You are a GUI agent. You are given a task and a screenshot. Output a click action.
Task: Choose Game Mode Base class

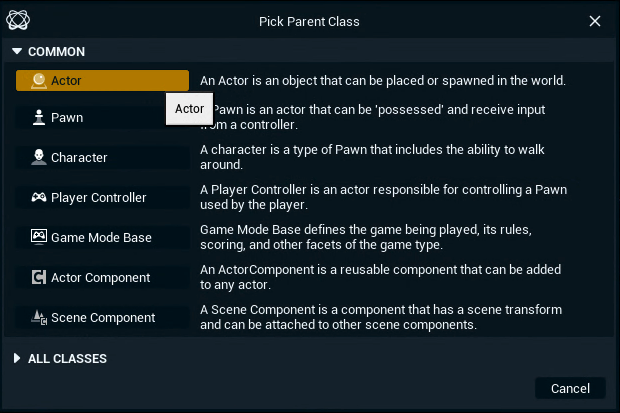coord(102,237)
